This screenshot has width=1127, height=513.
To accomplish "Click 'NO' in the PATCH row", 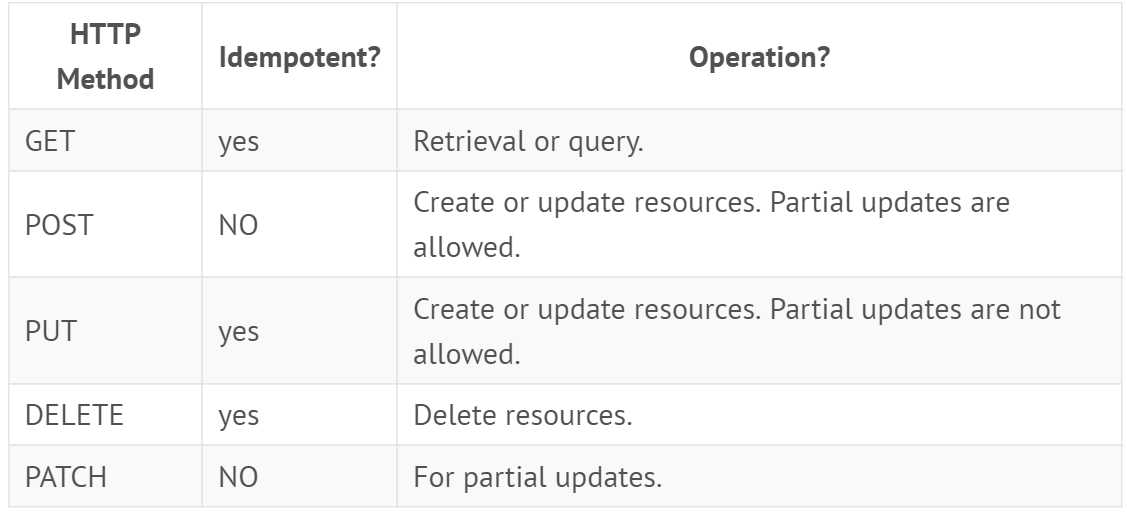I will pyautogui.click(x=238, y=477).
